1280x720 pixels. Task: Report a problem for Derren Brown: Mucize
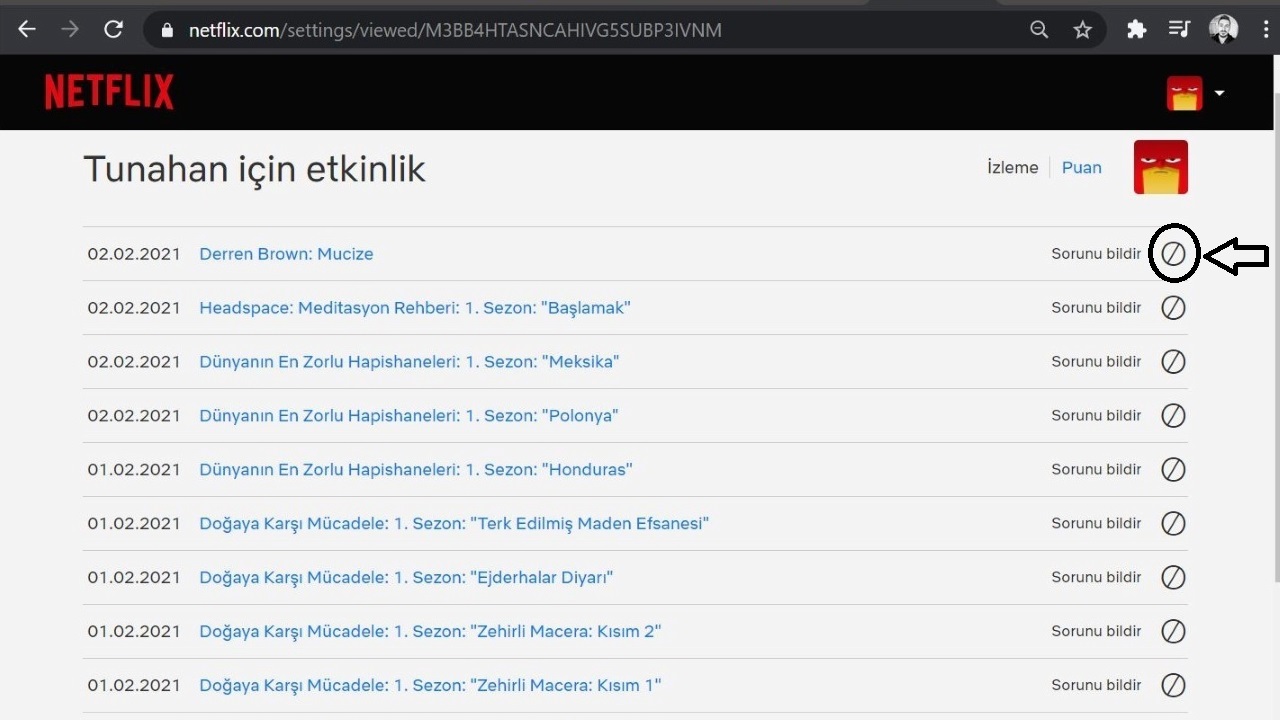(x=1096, y=254)
